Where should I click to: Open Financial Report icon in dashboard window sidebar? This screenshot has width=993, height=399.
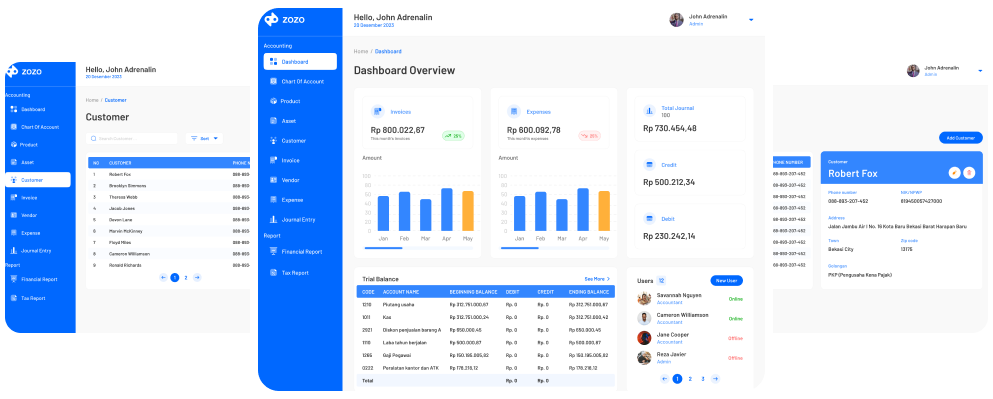tap(274, 251)
